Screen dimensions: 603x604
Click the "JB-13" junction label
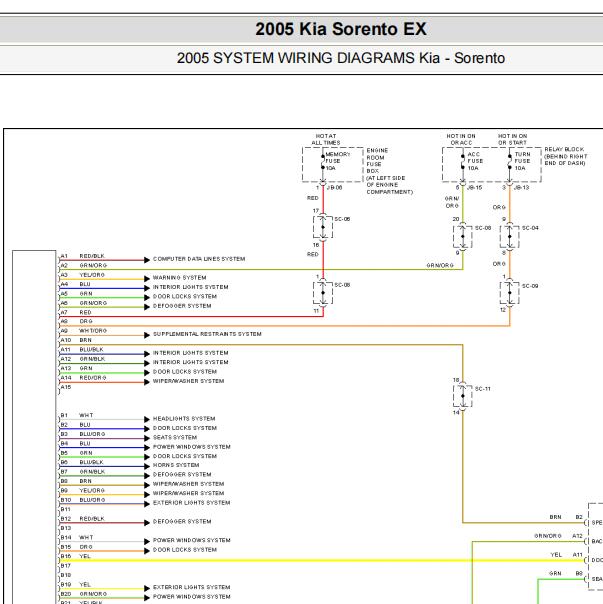(521, 188)
